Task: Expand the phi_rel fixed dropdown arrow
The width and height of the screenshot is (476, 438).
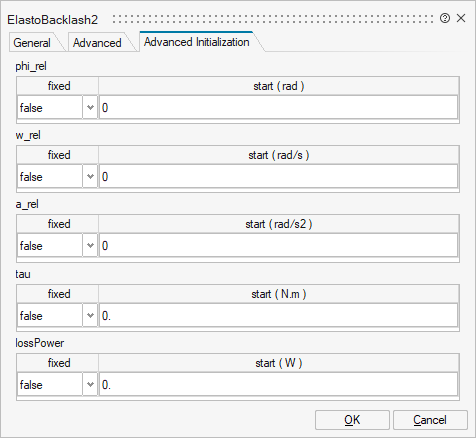Action: (90, 107)
